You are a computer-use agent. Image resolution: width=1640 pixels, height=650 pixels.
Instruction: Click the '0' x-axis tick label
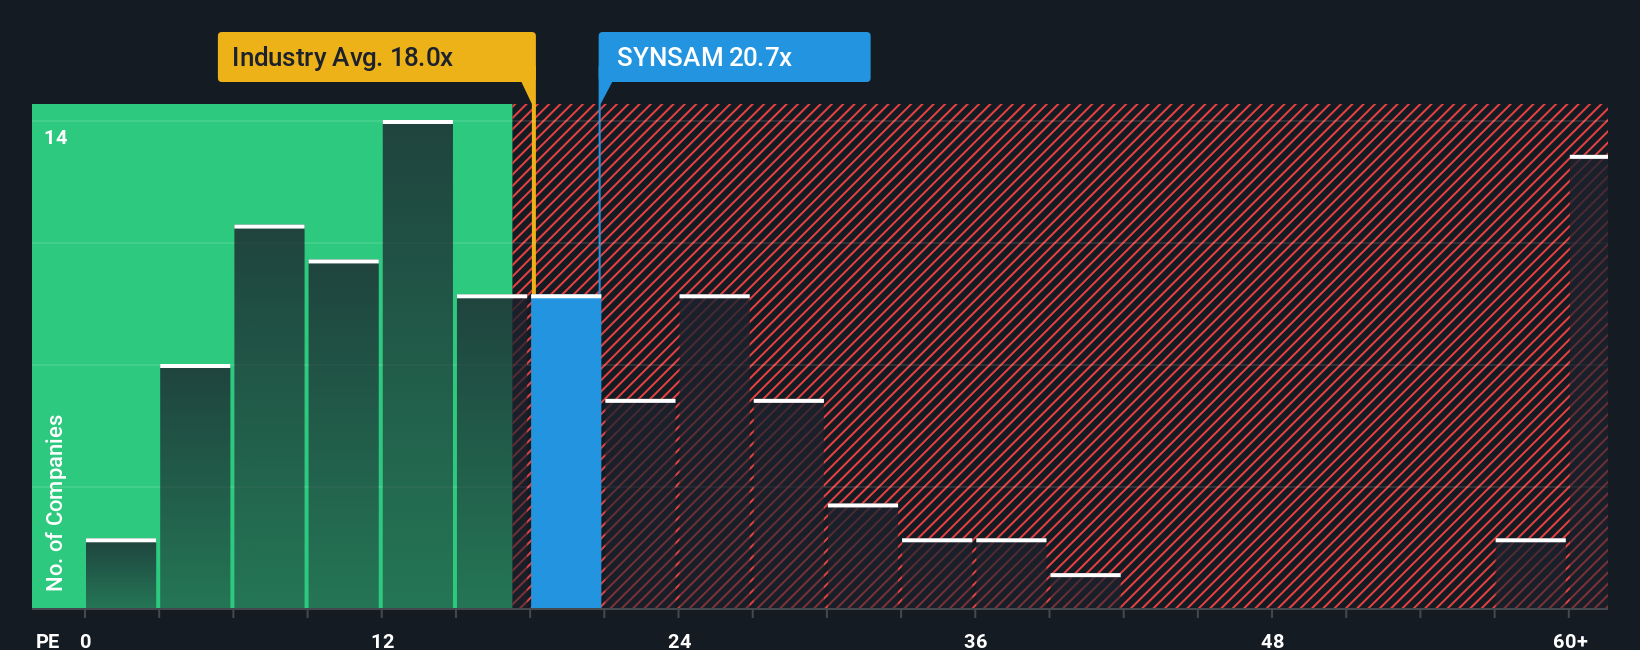pyautogui.click(x=86, y=641)
